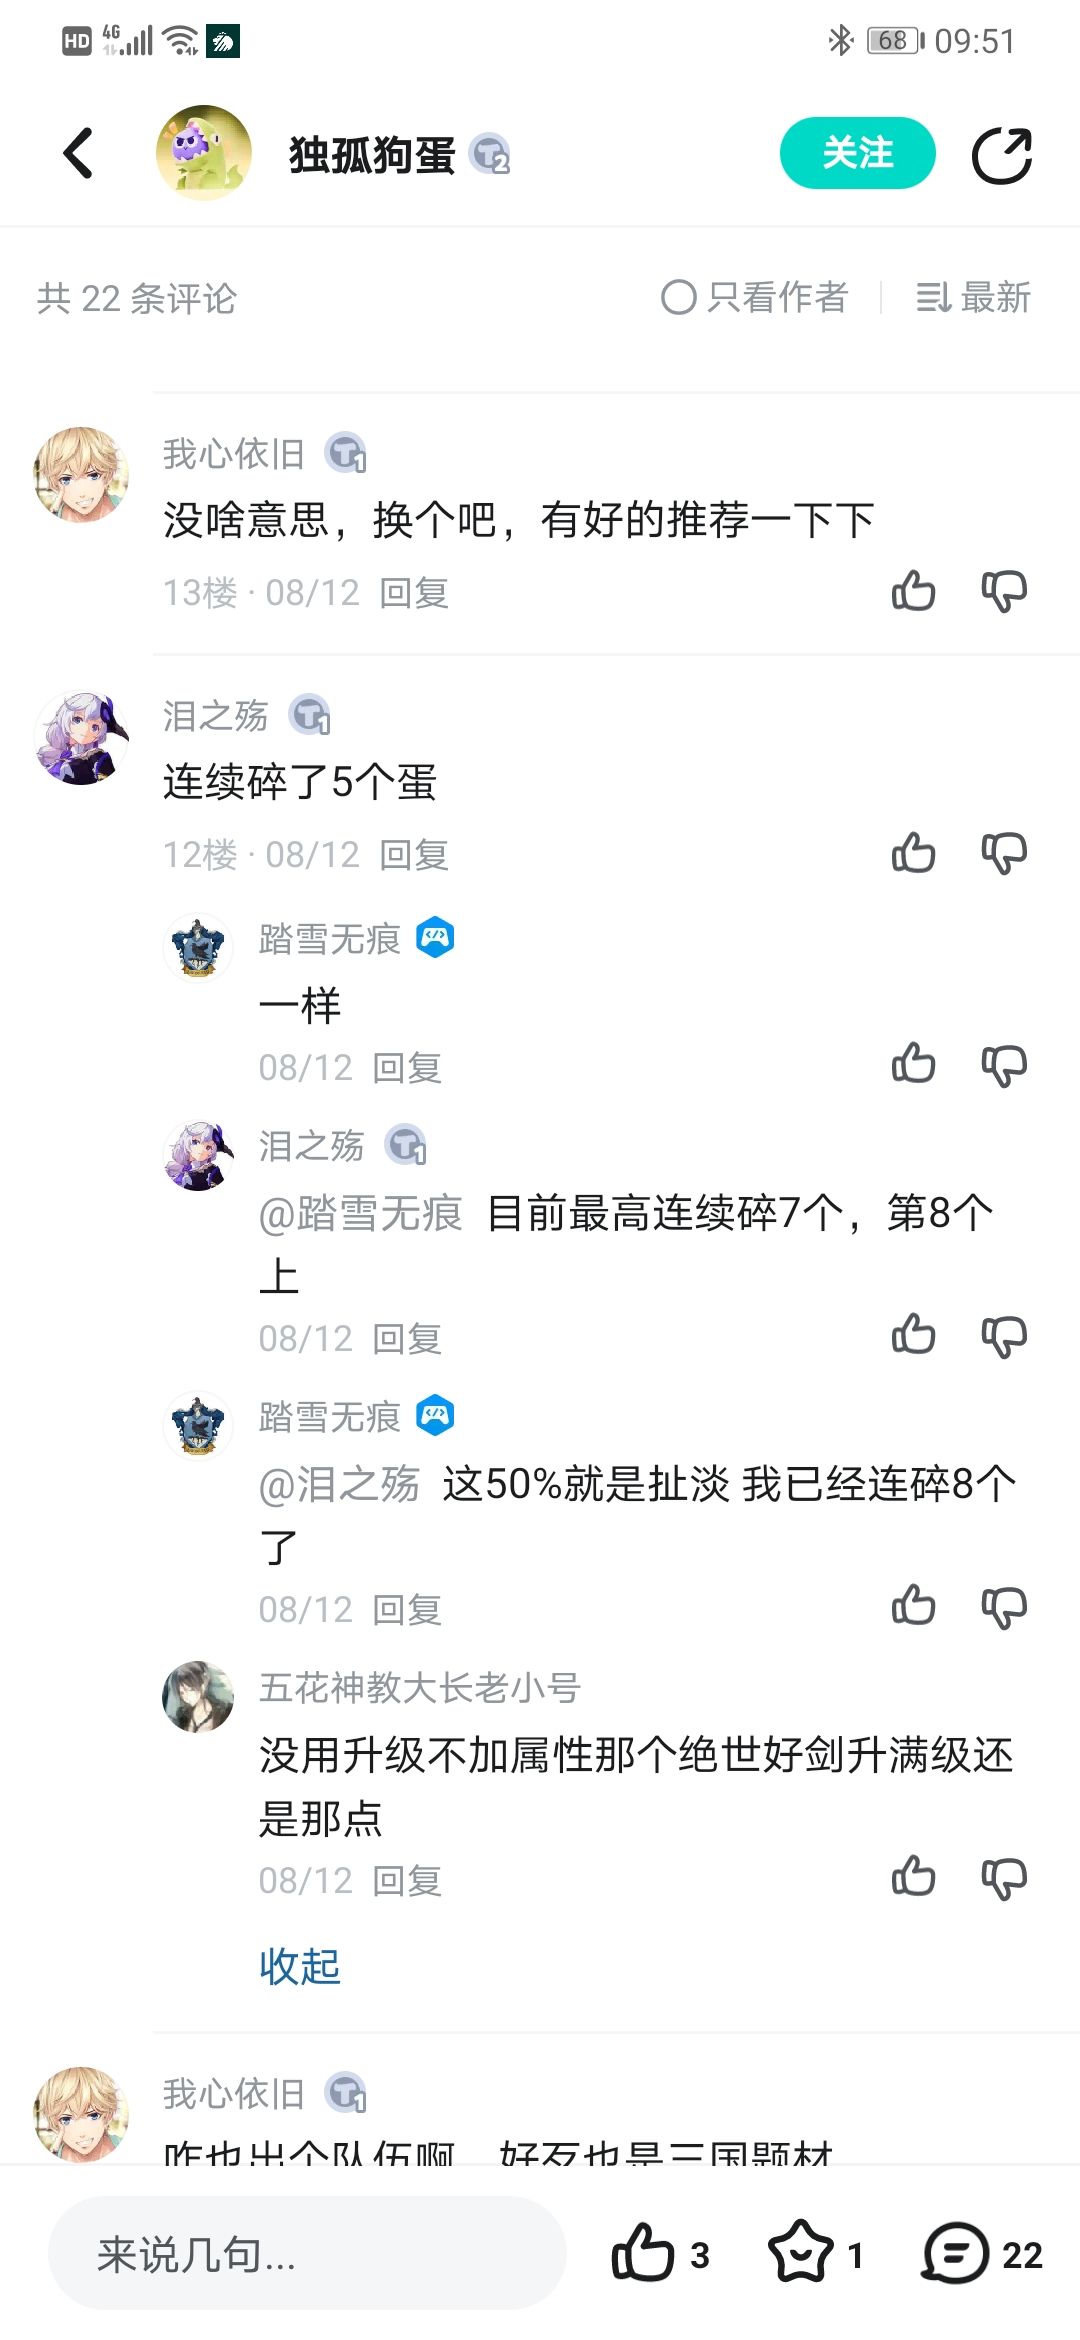Tap the @踏雪无痕 mention link
The image size is (1080, 2340).
point(361,1214)
